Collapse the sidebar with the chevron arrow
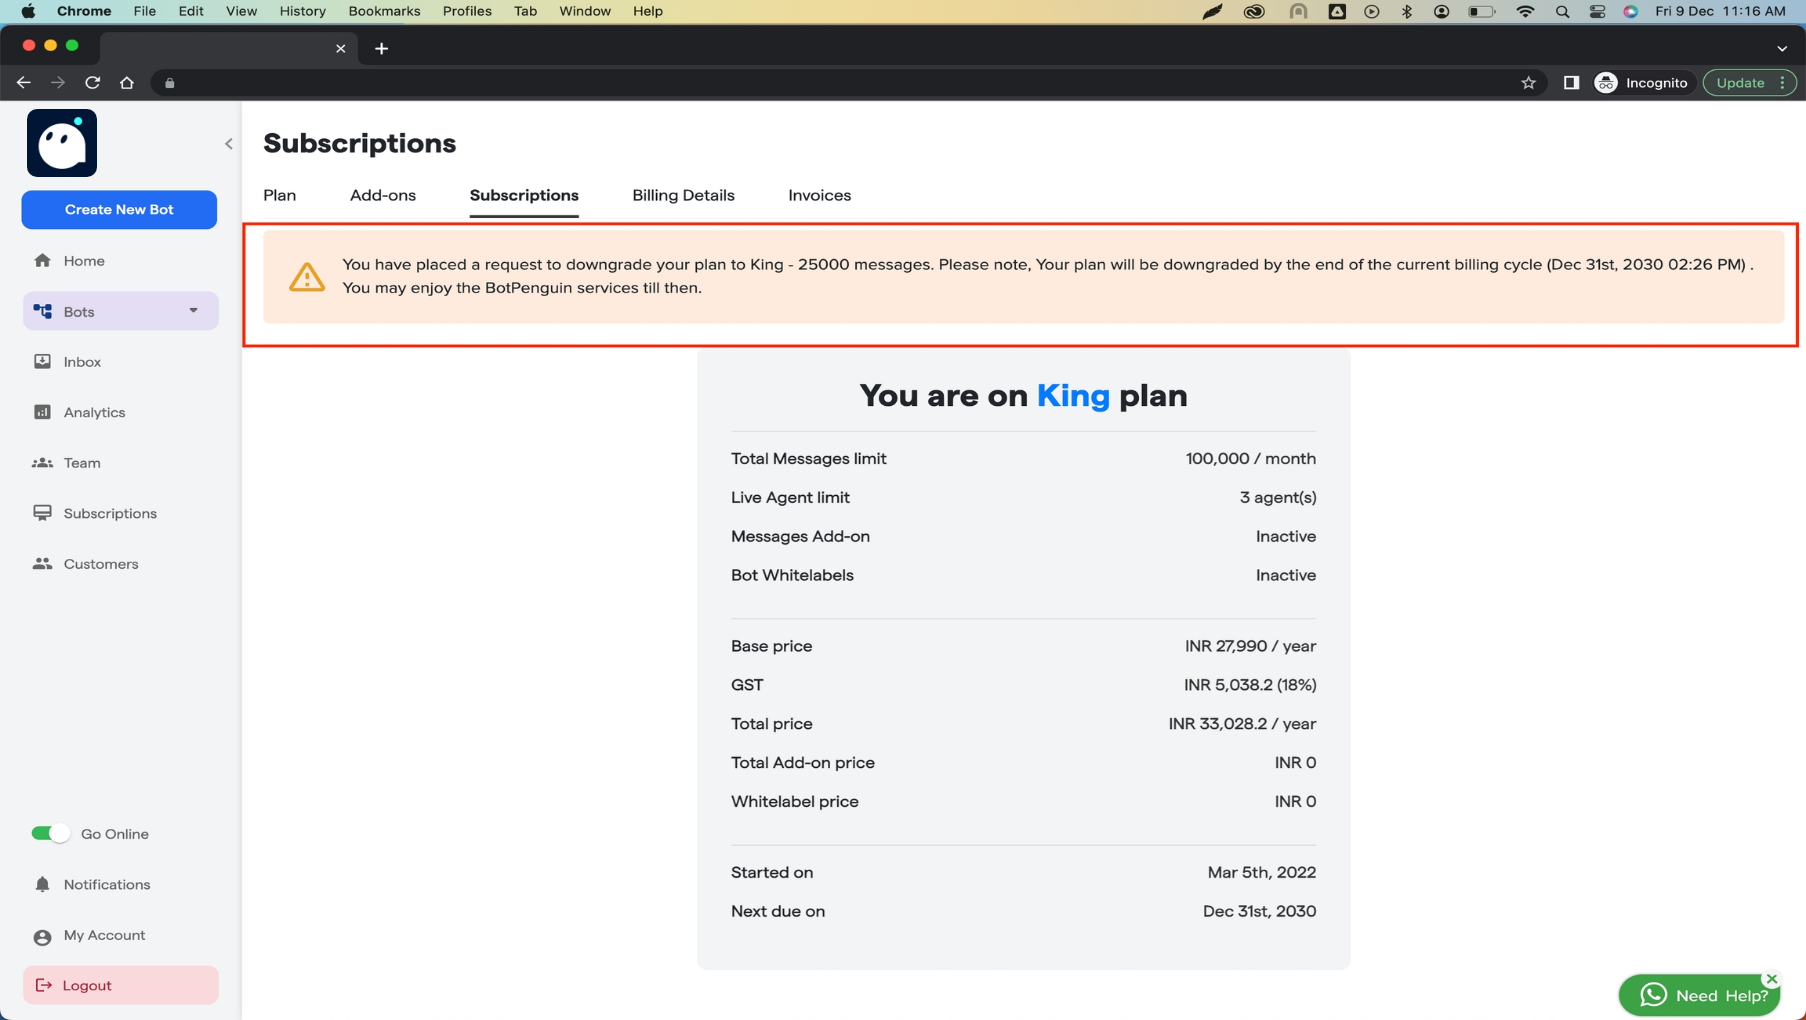This screenshot has width=1806, height=1020. (229, 144)
